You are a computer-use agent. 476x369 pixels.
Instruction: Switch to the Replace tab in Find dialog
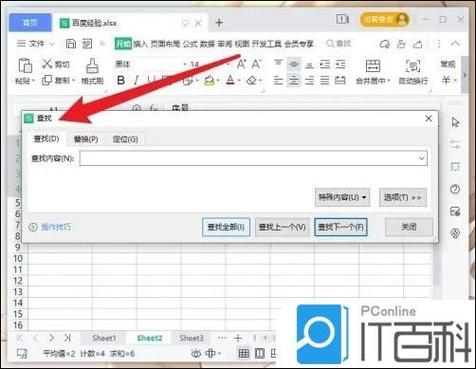86,139
